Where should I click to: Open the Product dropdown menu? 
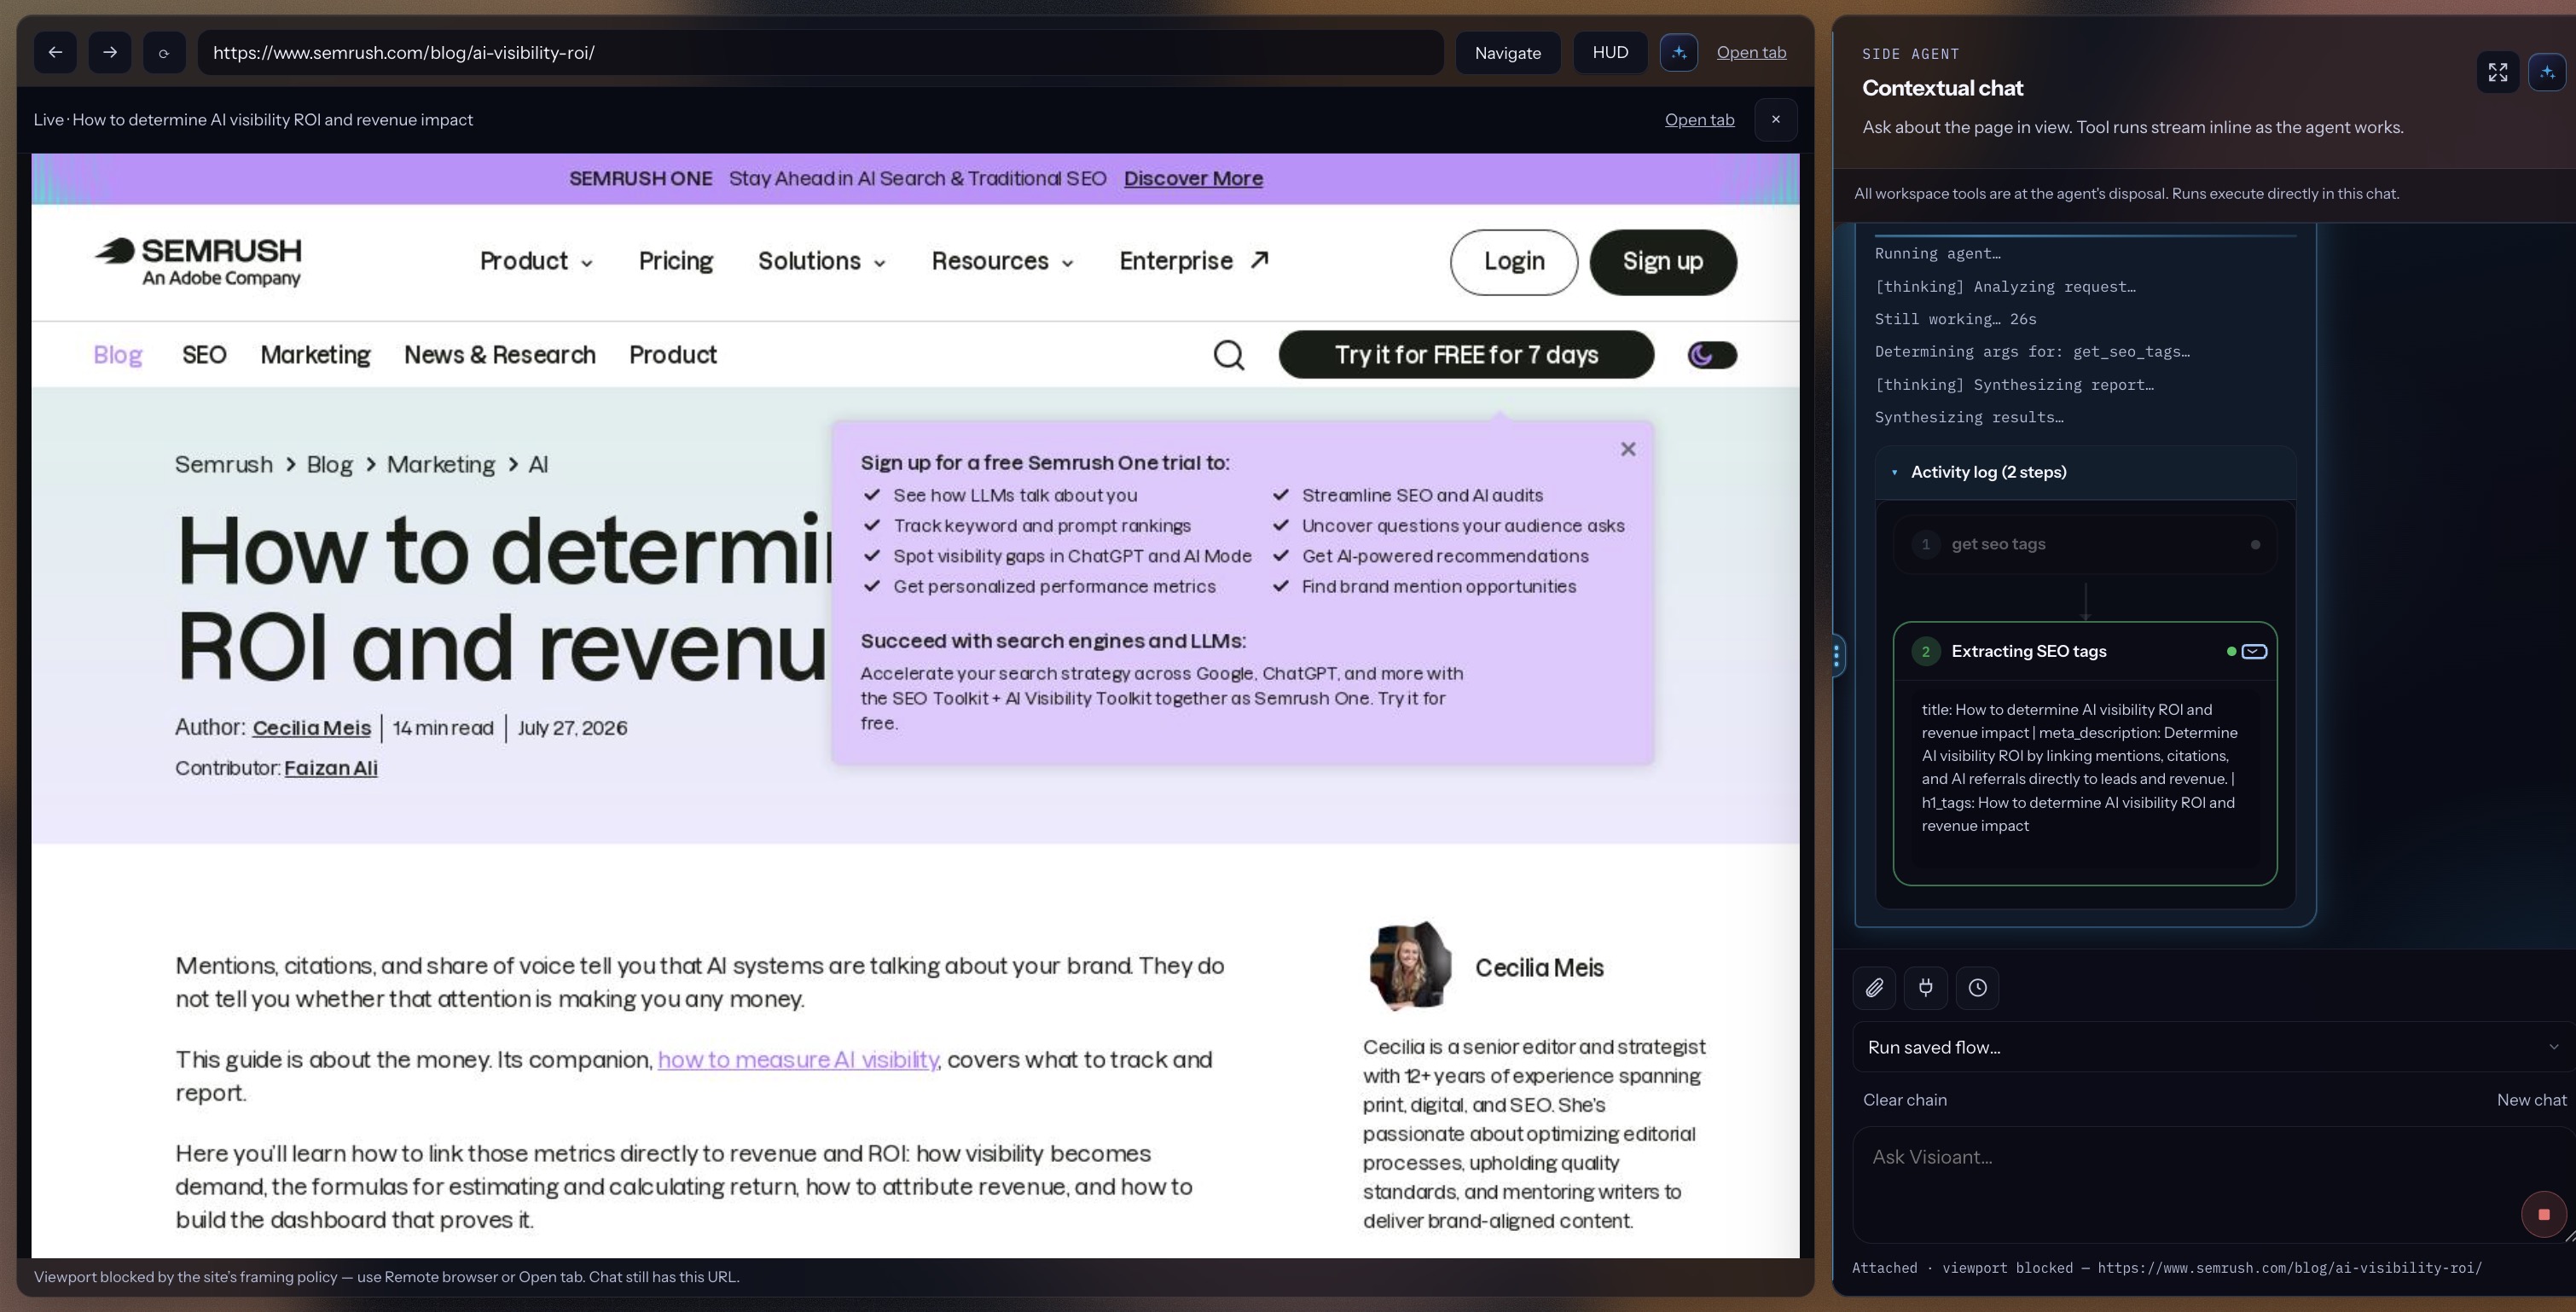pyautogui.click(x=536, y=261)
